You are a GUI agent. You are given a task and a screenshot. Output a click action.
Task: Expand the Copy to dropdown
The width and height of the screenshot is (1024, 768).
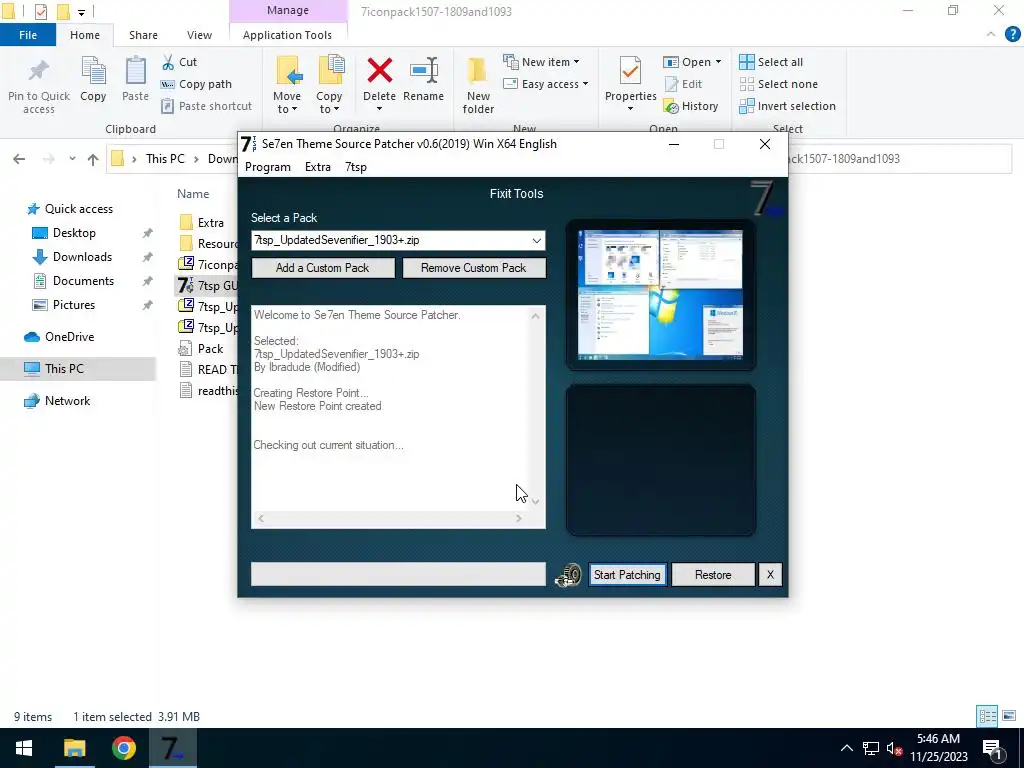328,110
